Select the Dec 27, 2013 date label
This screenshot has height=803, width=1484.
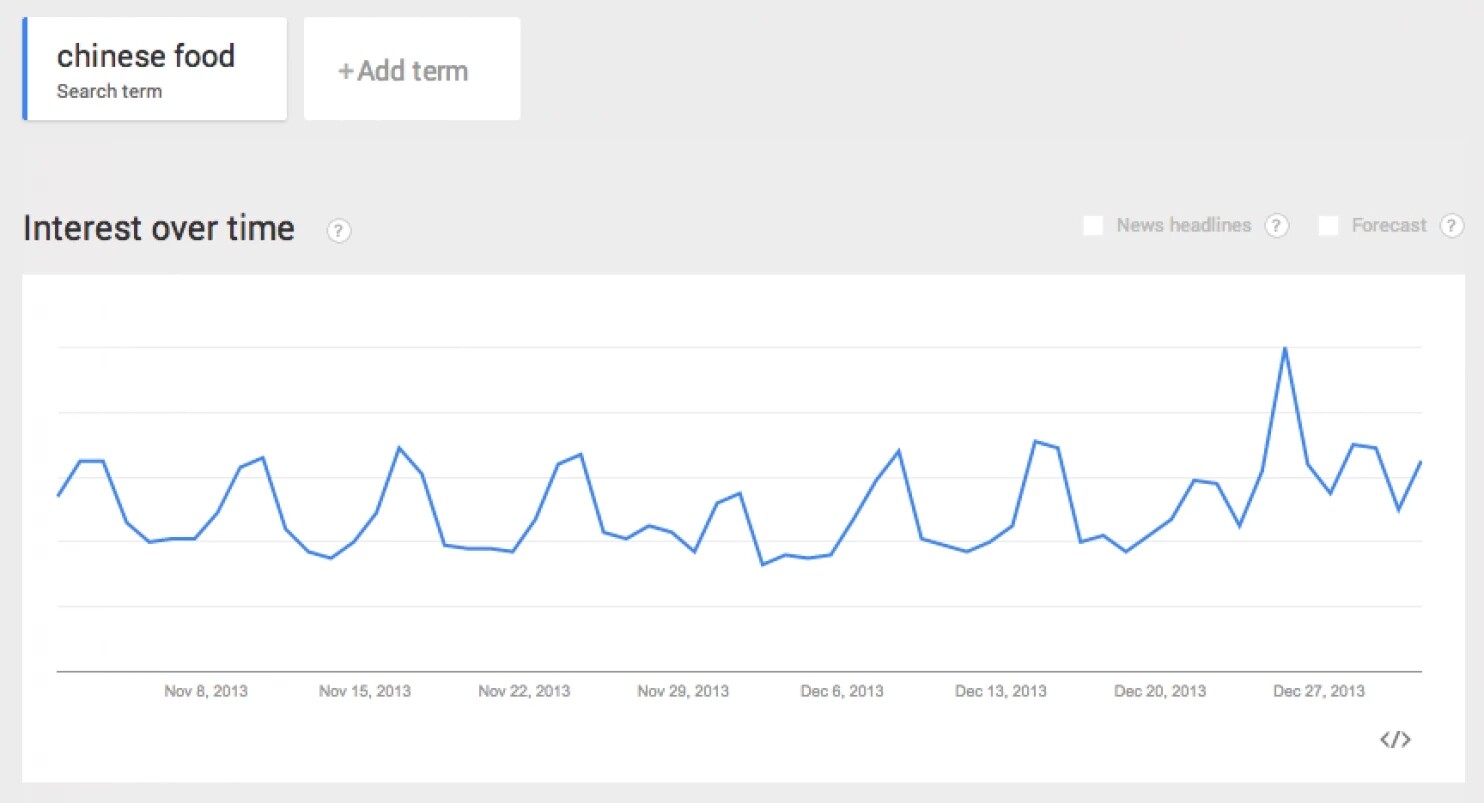[1319, 691]
